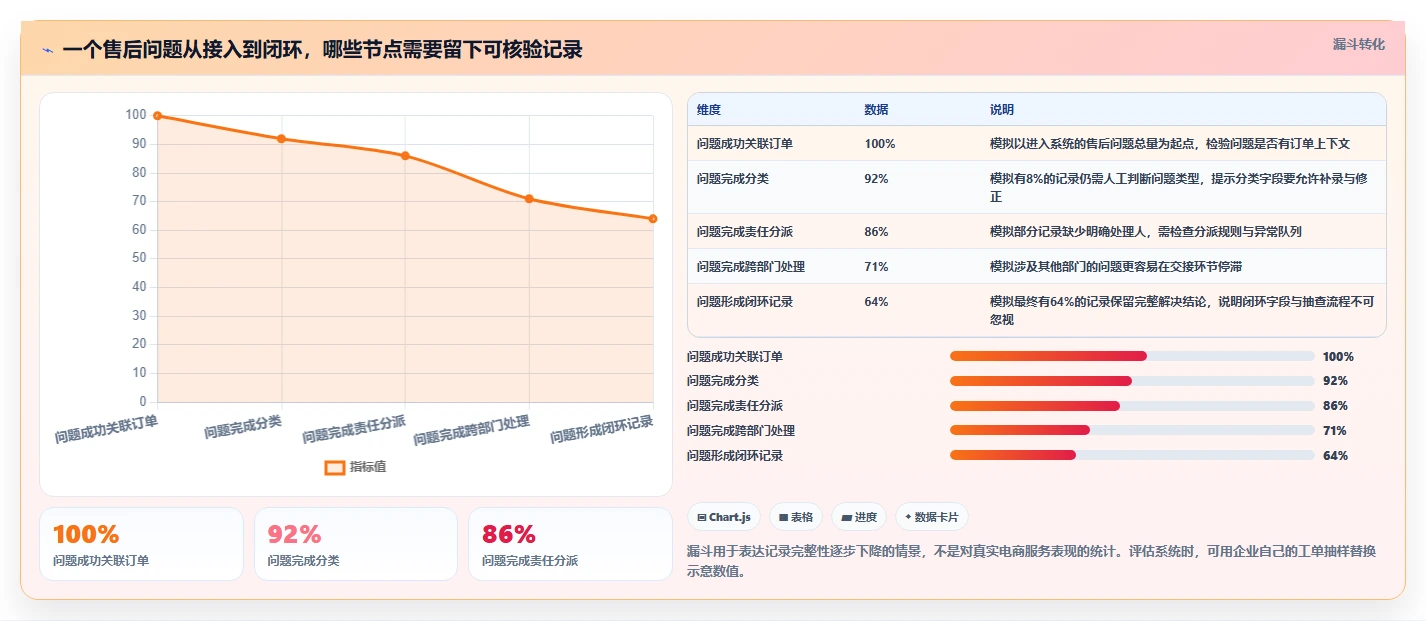Click the 说明 table column header

1002,110
